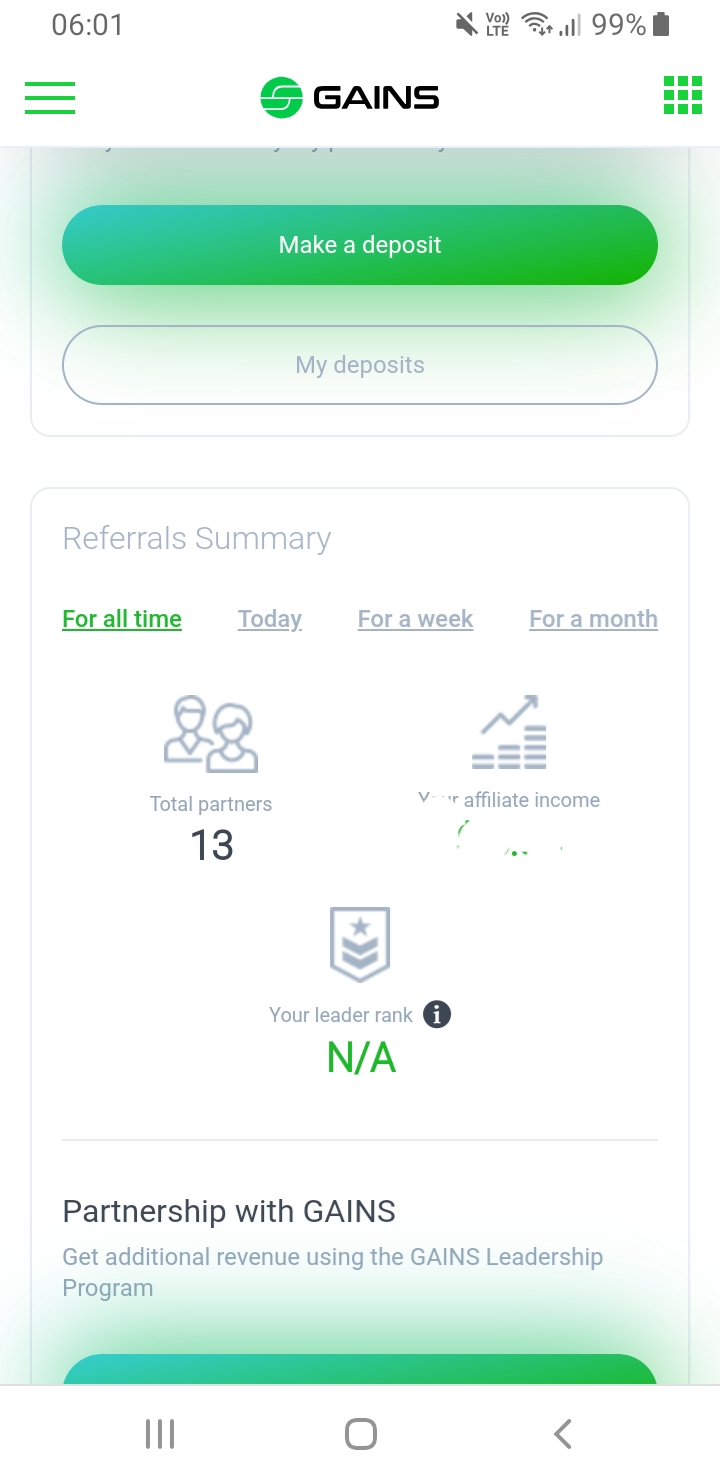The image size is (720, 1480).
Task: Open Android recent apps icon
Action: (160, 1434)
